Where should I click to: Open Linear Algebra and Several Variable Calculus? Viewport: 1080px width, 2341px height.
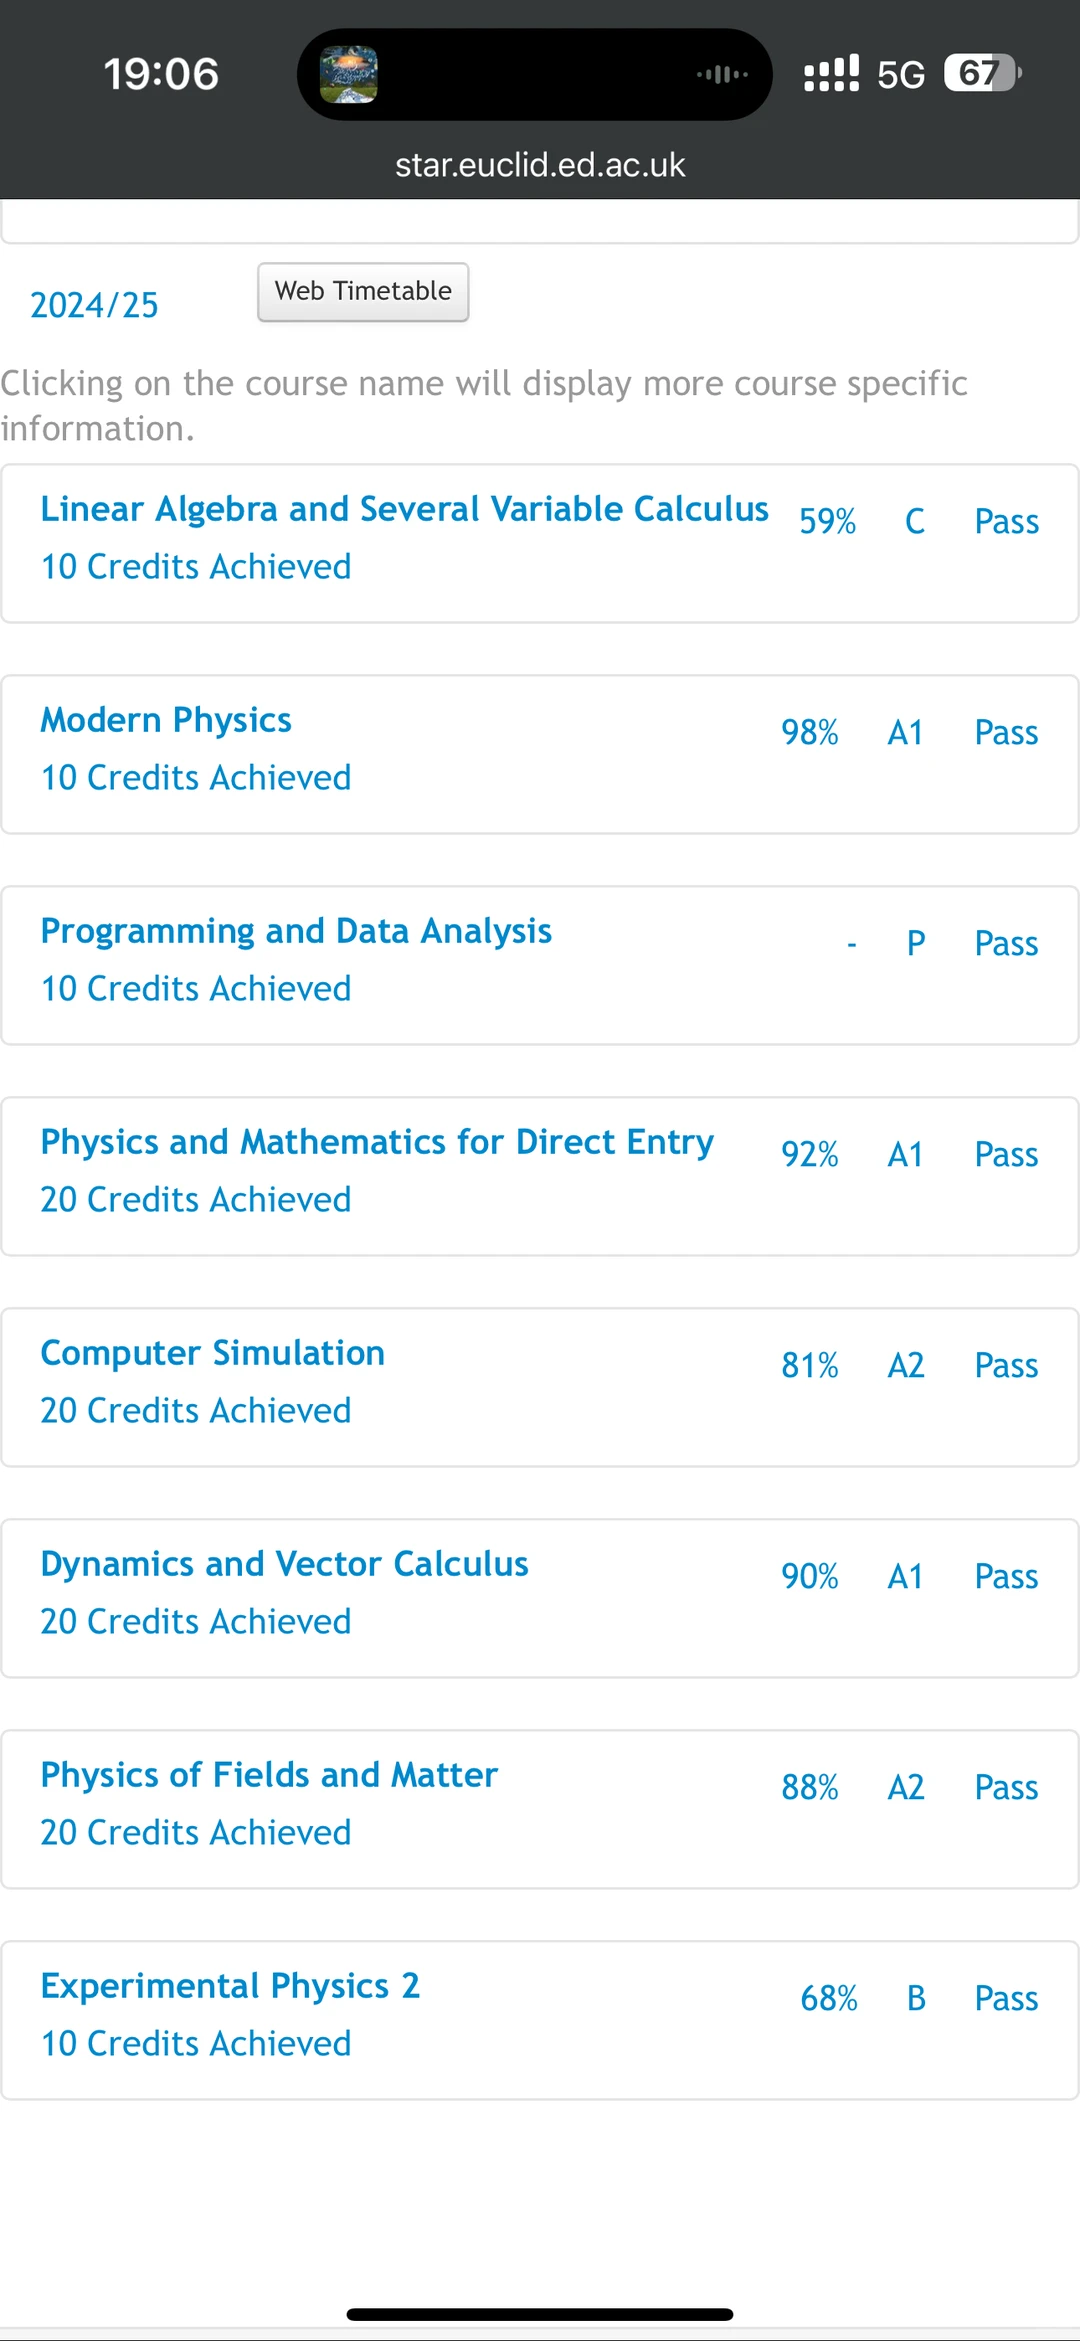pos(404,509)
